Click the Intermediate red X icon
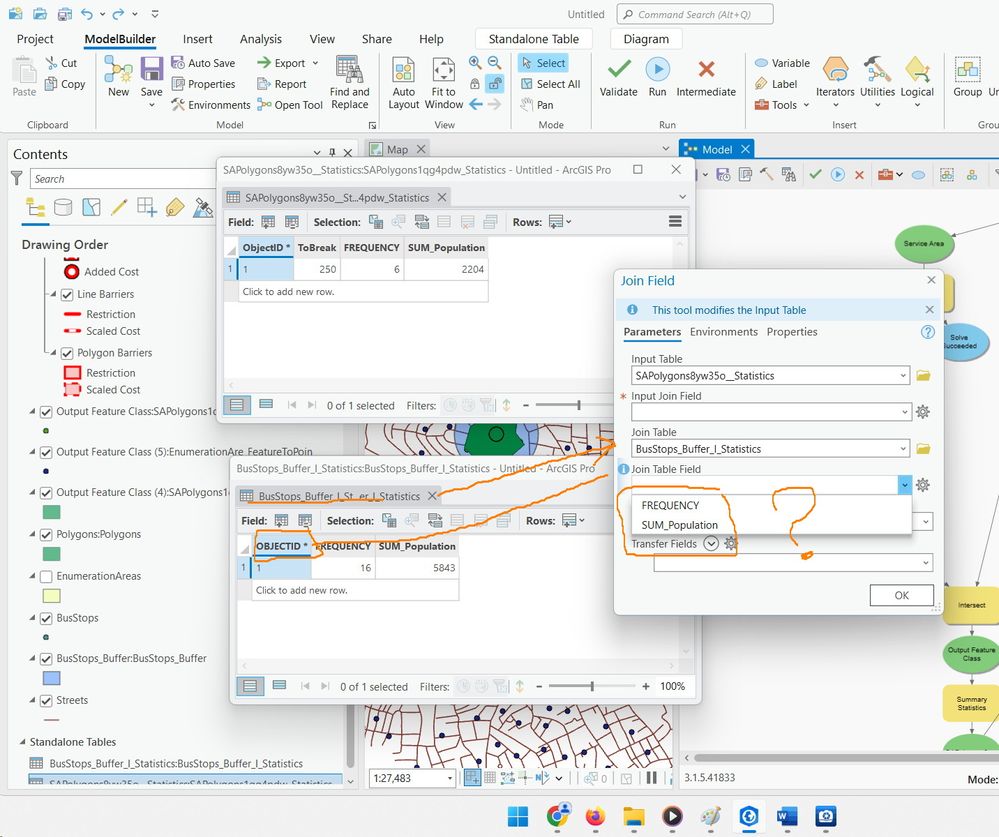Viewport: 999px width, 837px height. [x=706, y=69]
